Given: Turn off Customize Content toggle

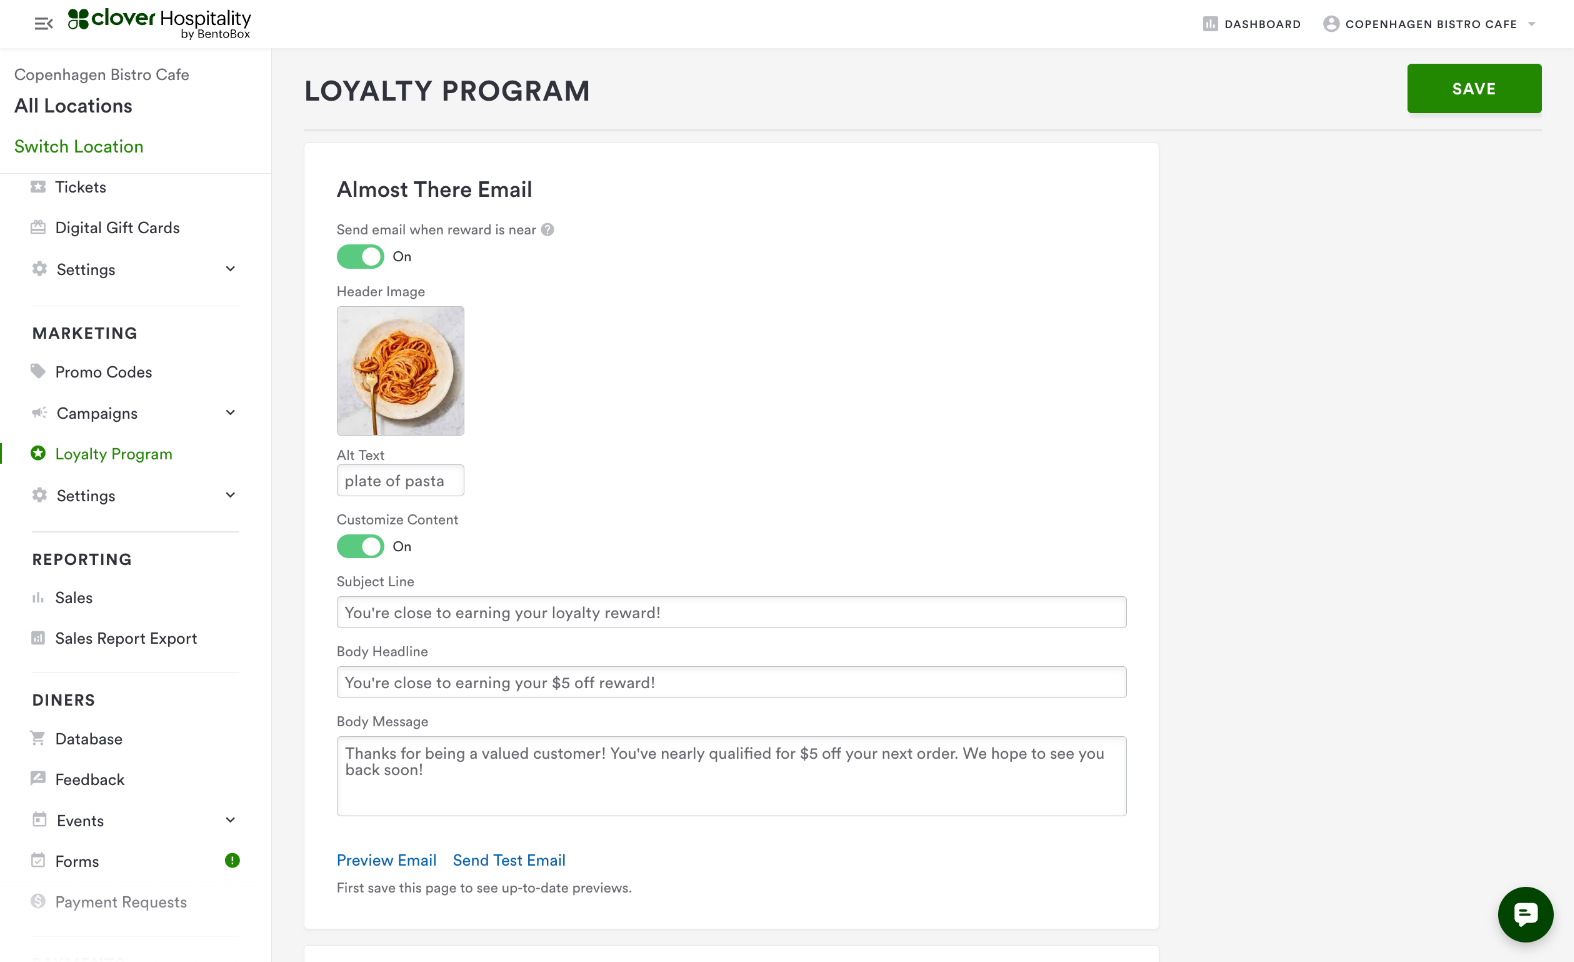Looking at the screenshot, I should [360, 547].
